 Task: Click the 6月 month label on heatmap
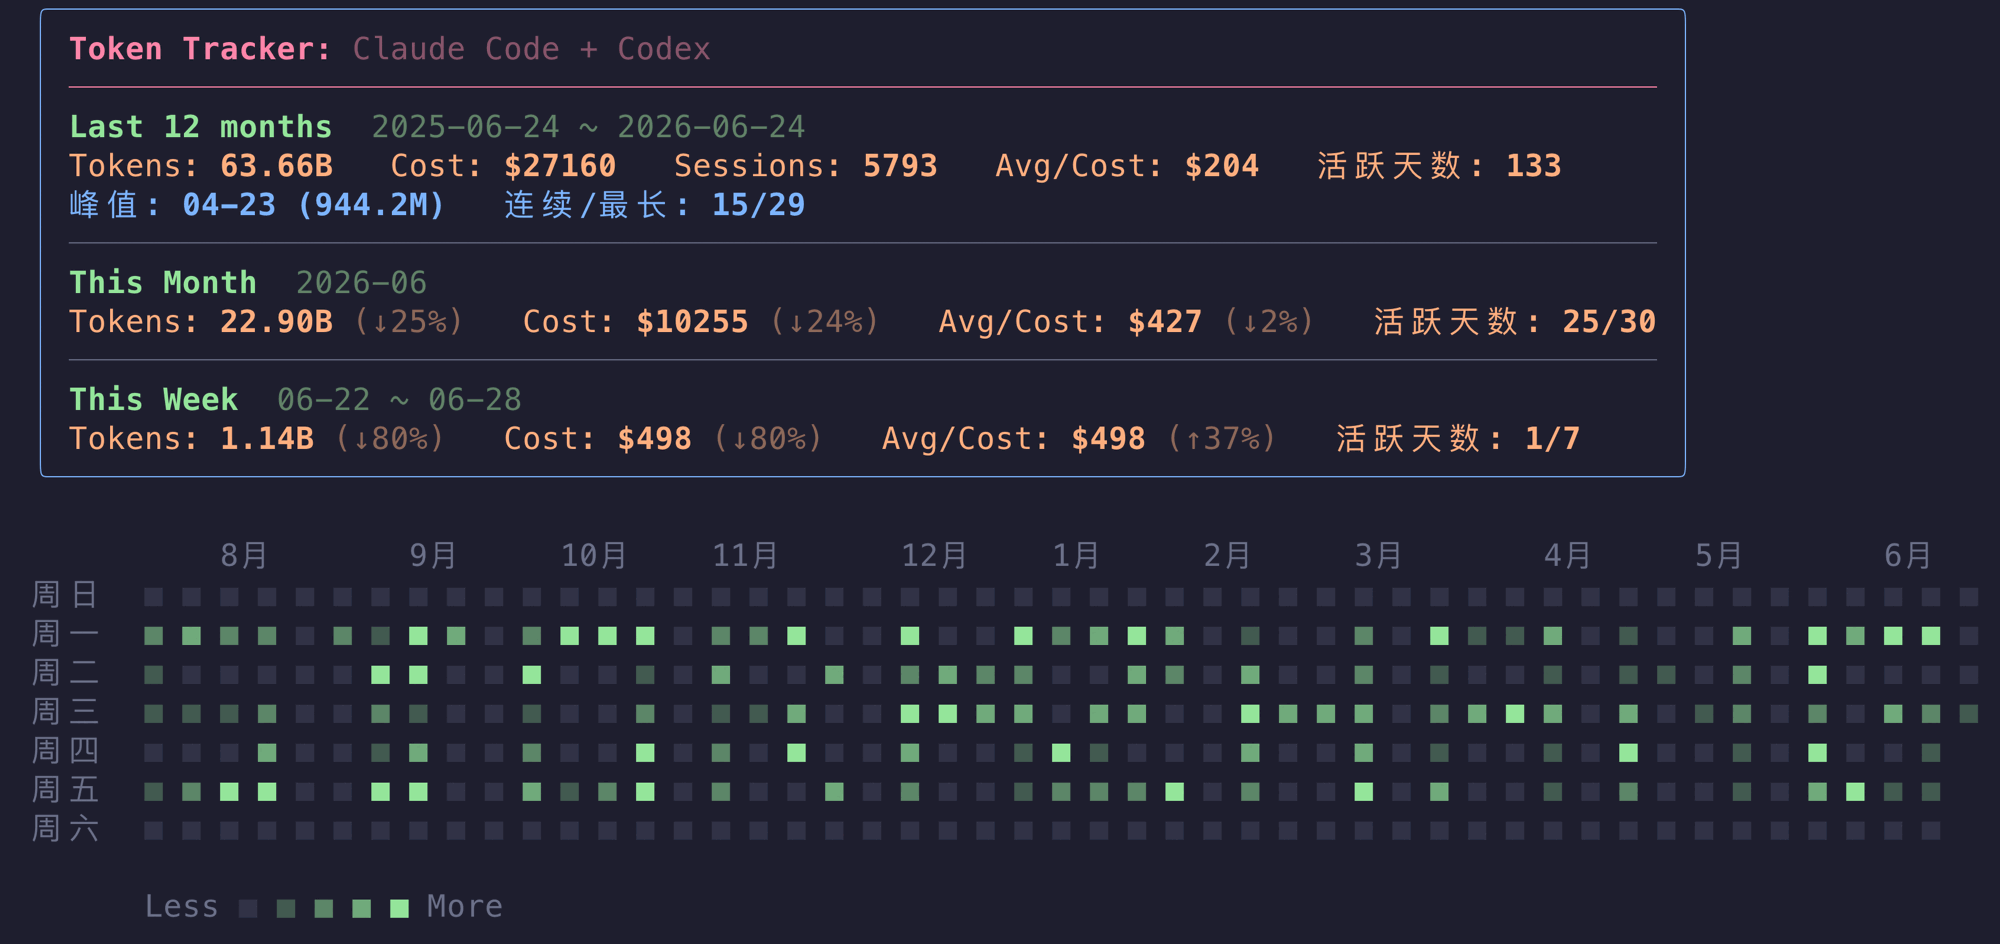coord(1907,555)
